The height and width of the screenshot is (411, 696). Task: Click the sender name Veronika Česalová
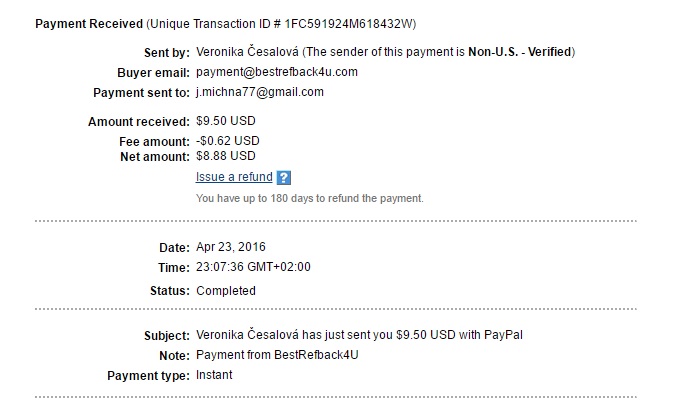[x=247, y=52]
